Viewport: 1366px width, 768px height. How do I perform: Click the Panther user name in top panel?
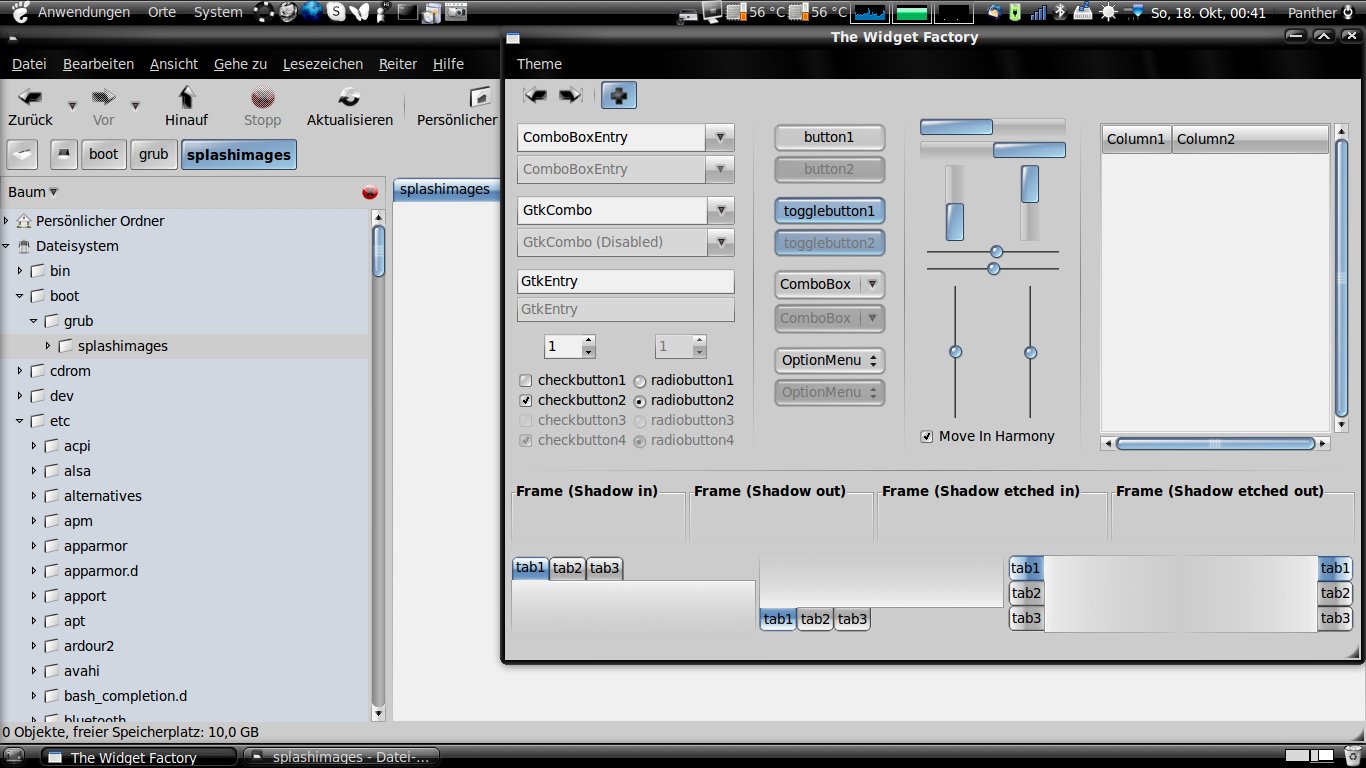1313,13
